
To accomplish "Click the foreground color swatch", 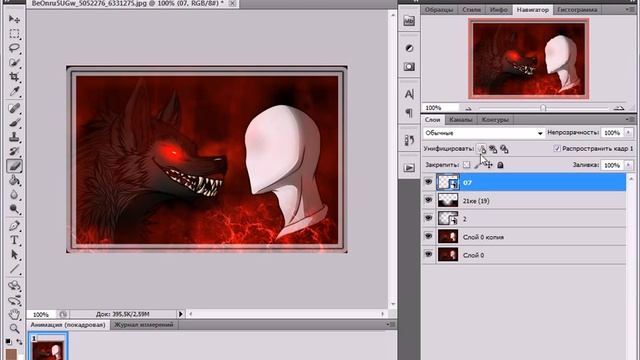I will 11,354.
